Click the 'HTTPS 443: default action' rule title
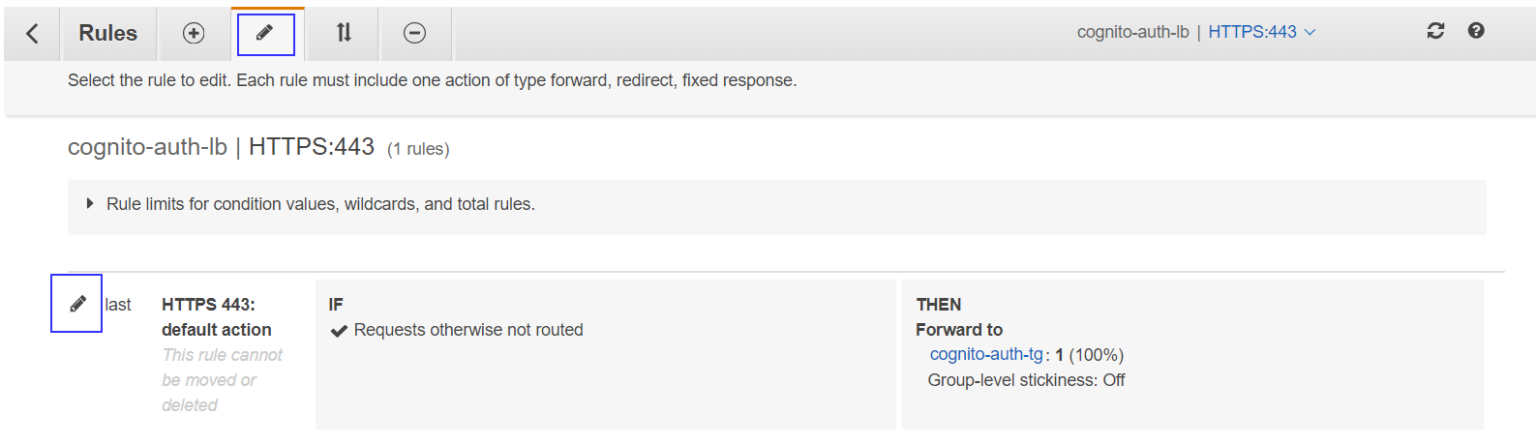This screenshot has width=1536, height=445. (217, 317)
